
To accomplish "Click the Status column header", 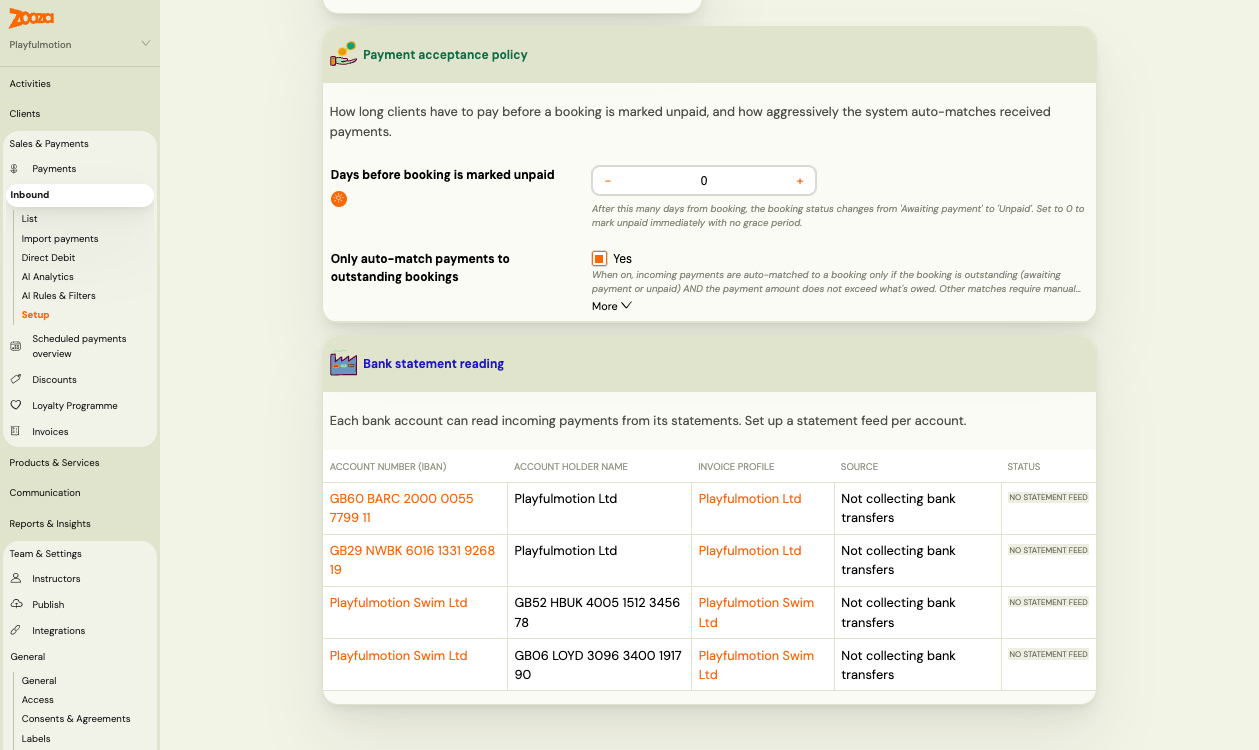I will point(1024,467).
